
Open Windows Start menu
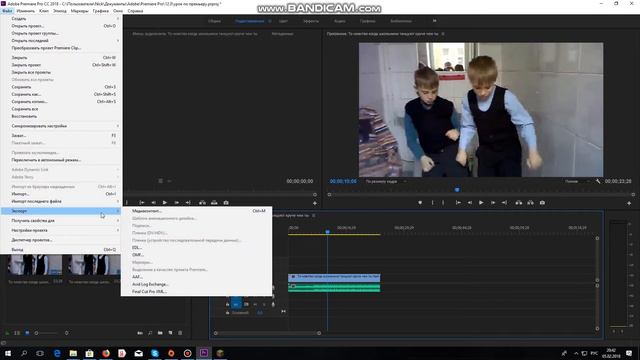tap(8, 353)
